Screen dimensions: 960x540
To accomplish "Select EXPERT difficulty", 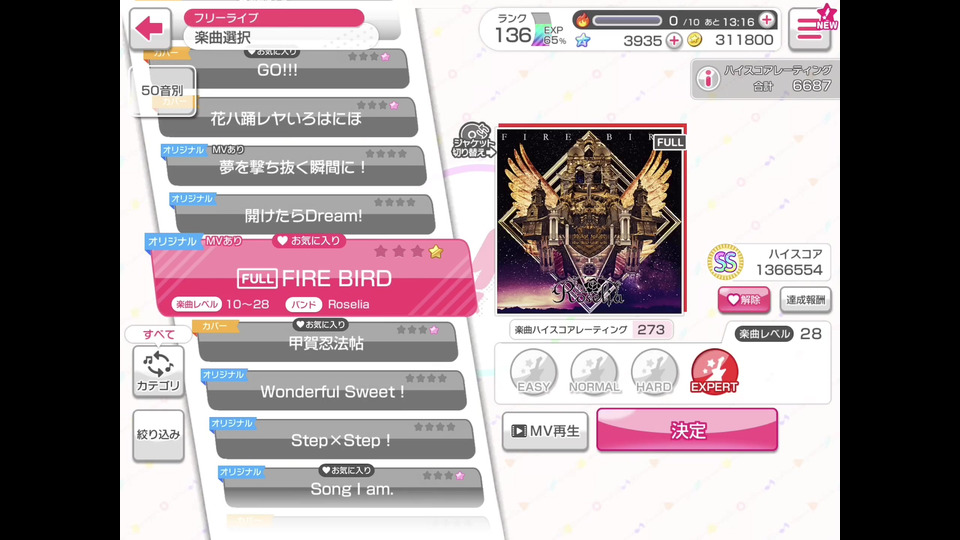I will (714, 372).
